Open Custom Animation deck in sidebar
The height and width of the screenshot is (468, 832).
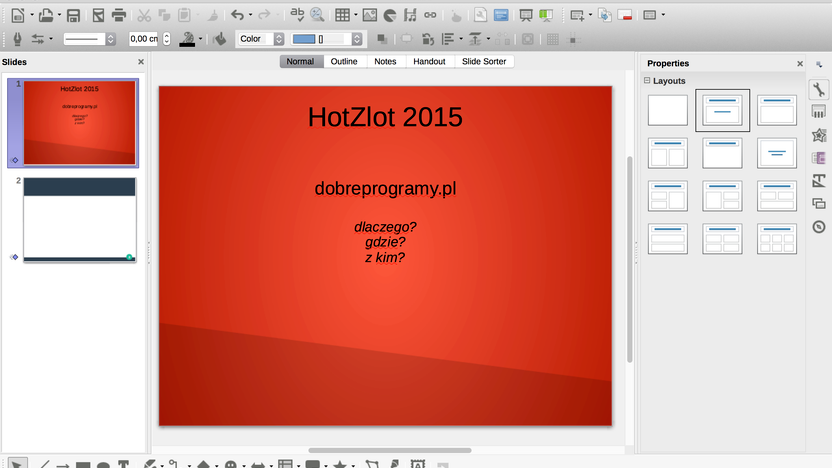[819, 135]
